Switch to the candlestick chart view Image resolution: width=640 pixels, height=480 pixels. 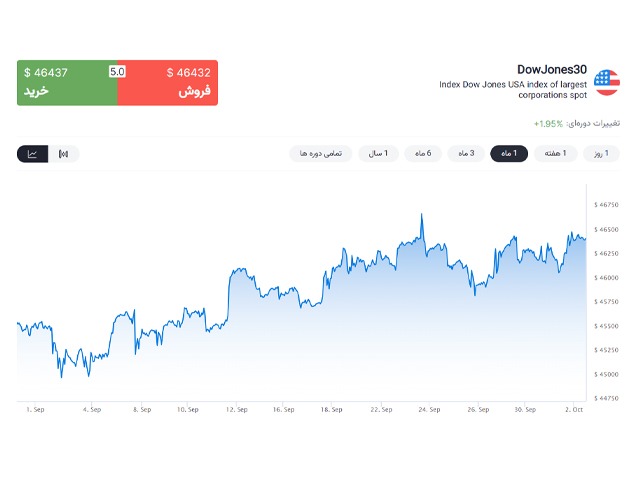64,154
